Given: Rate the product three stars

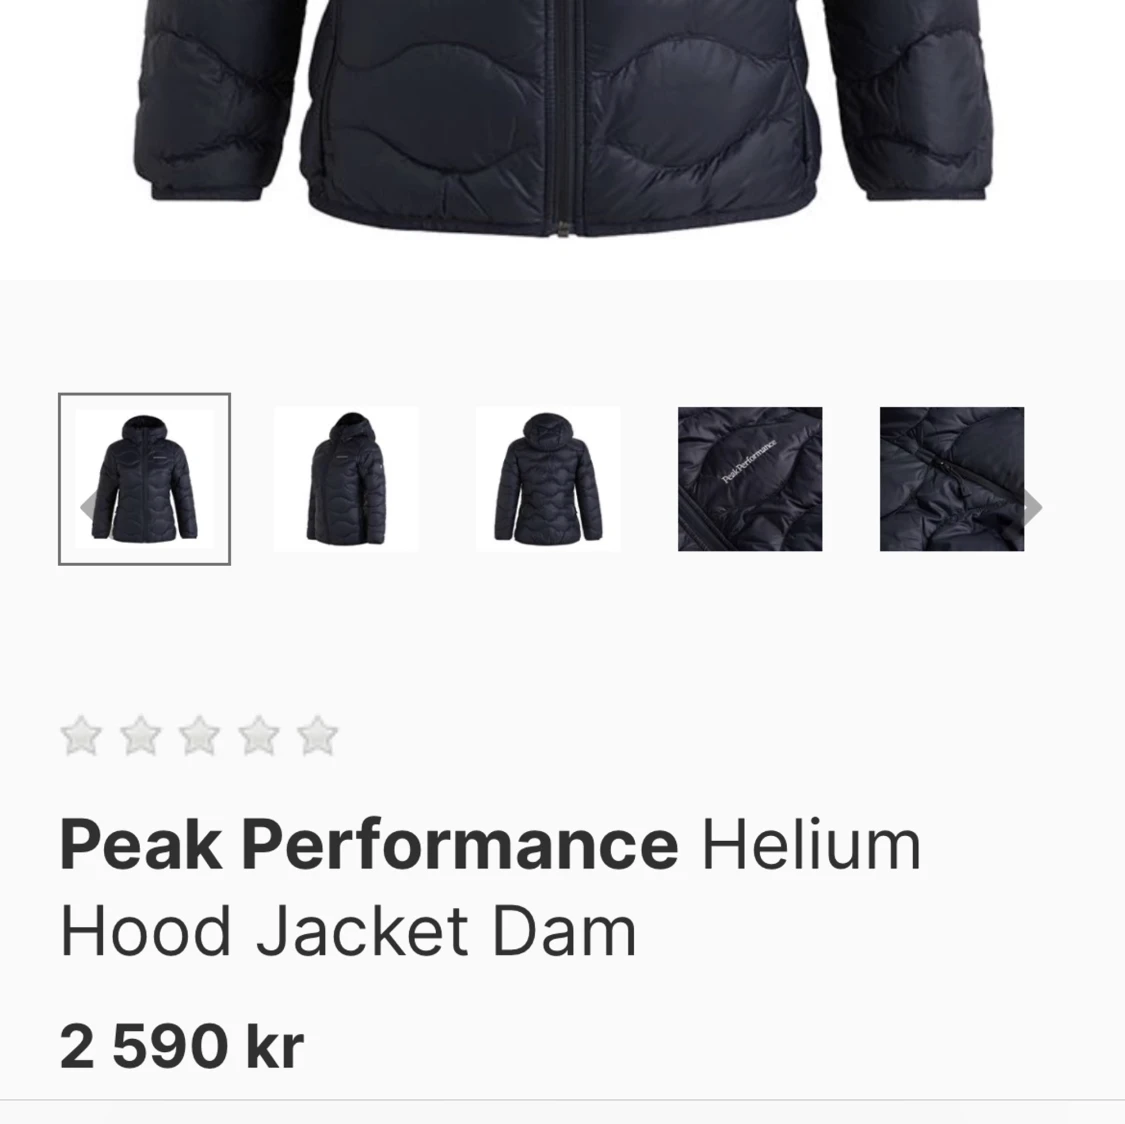Looking at the screenshot, I should coord(199,735).
